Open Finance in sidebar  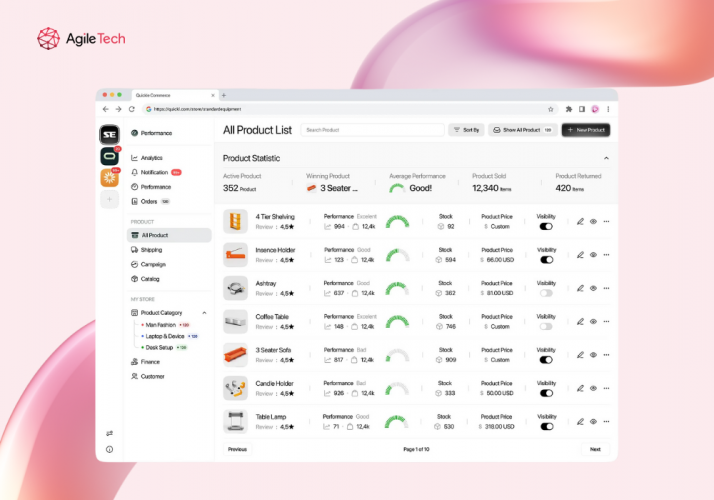pyautogui.click(x=145, y=362)
